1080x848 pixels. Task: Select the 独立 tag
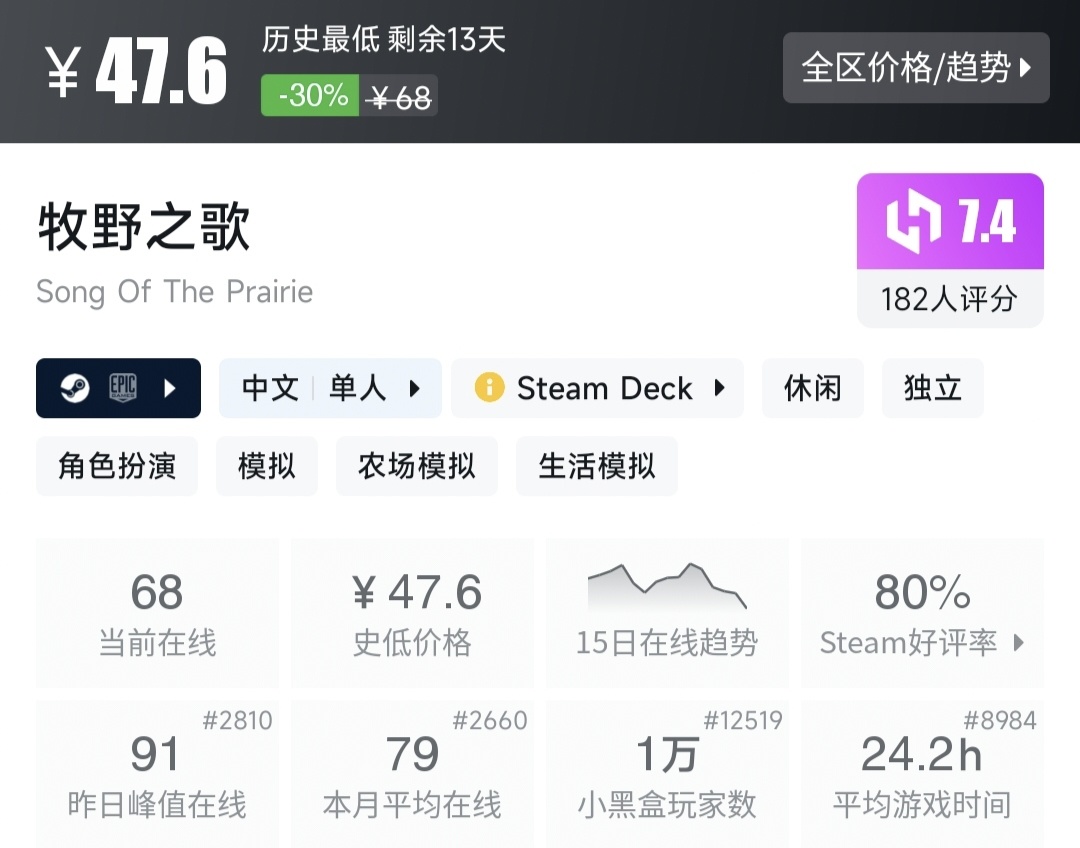point(932,388)
